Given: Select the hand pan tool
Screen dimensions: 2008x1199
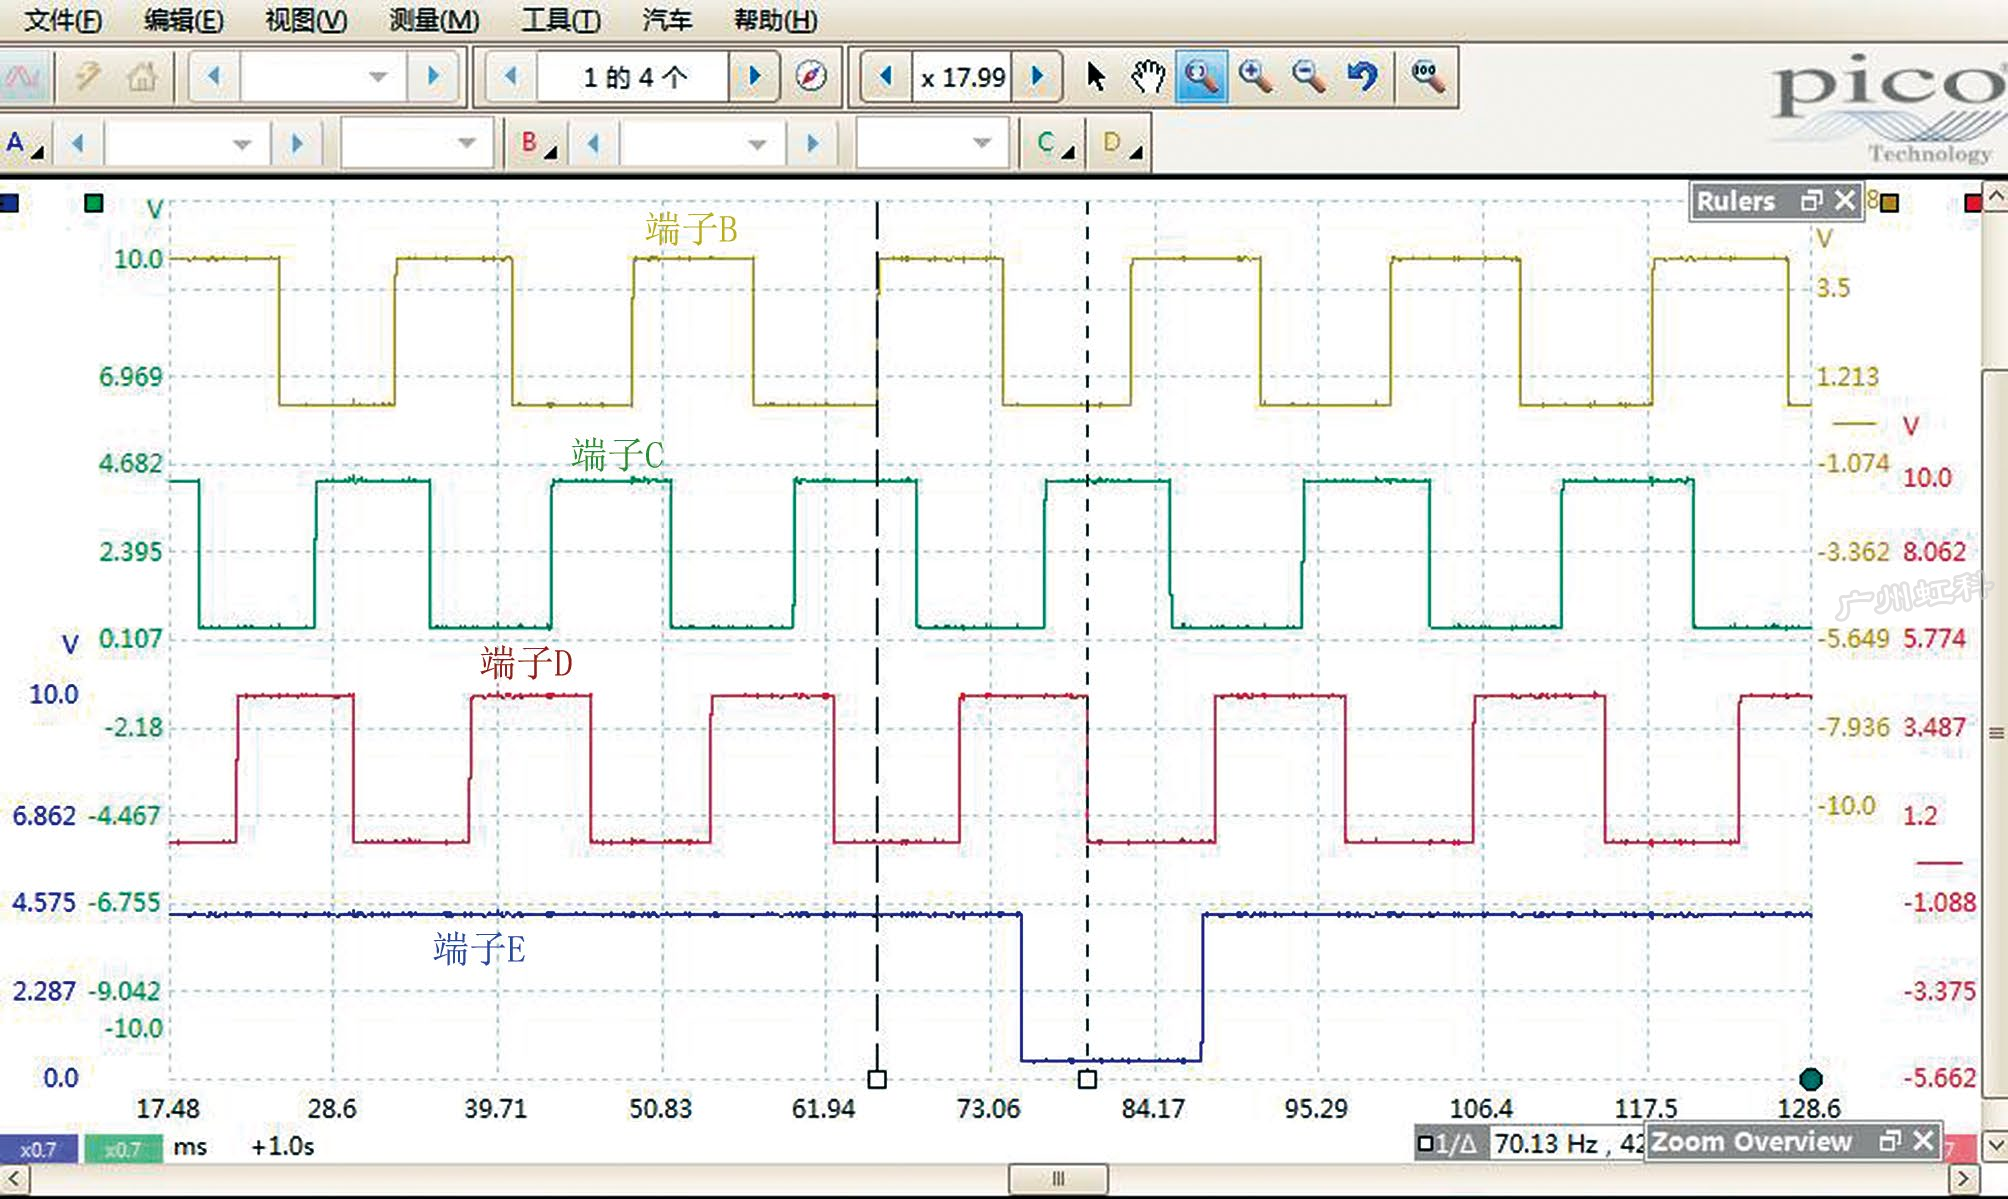Looking at the screenshot, I should (x=1149, y=77).
